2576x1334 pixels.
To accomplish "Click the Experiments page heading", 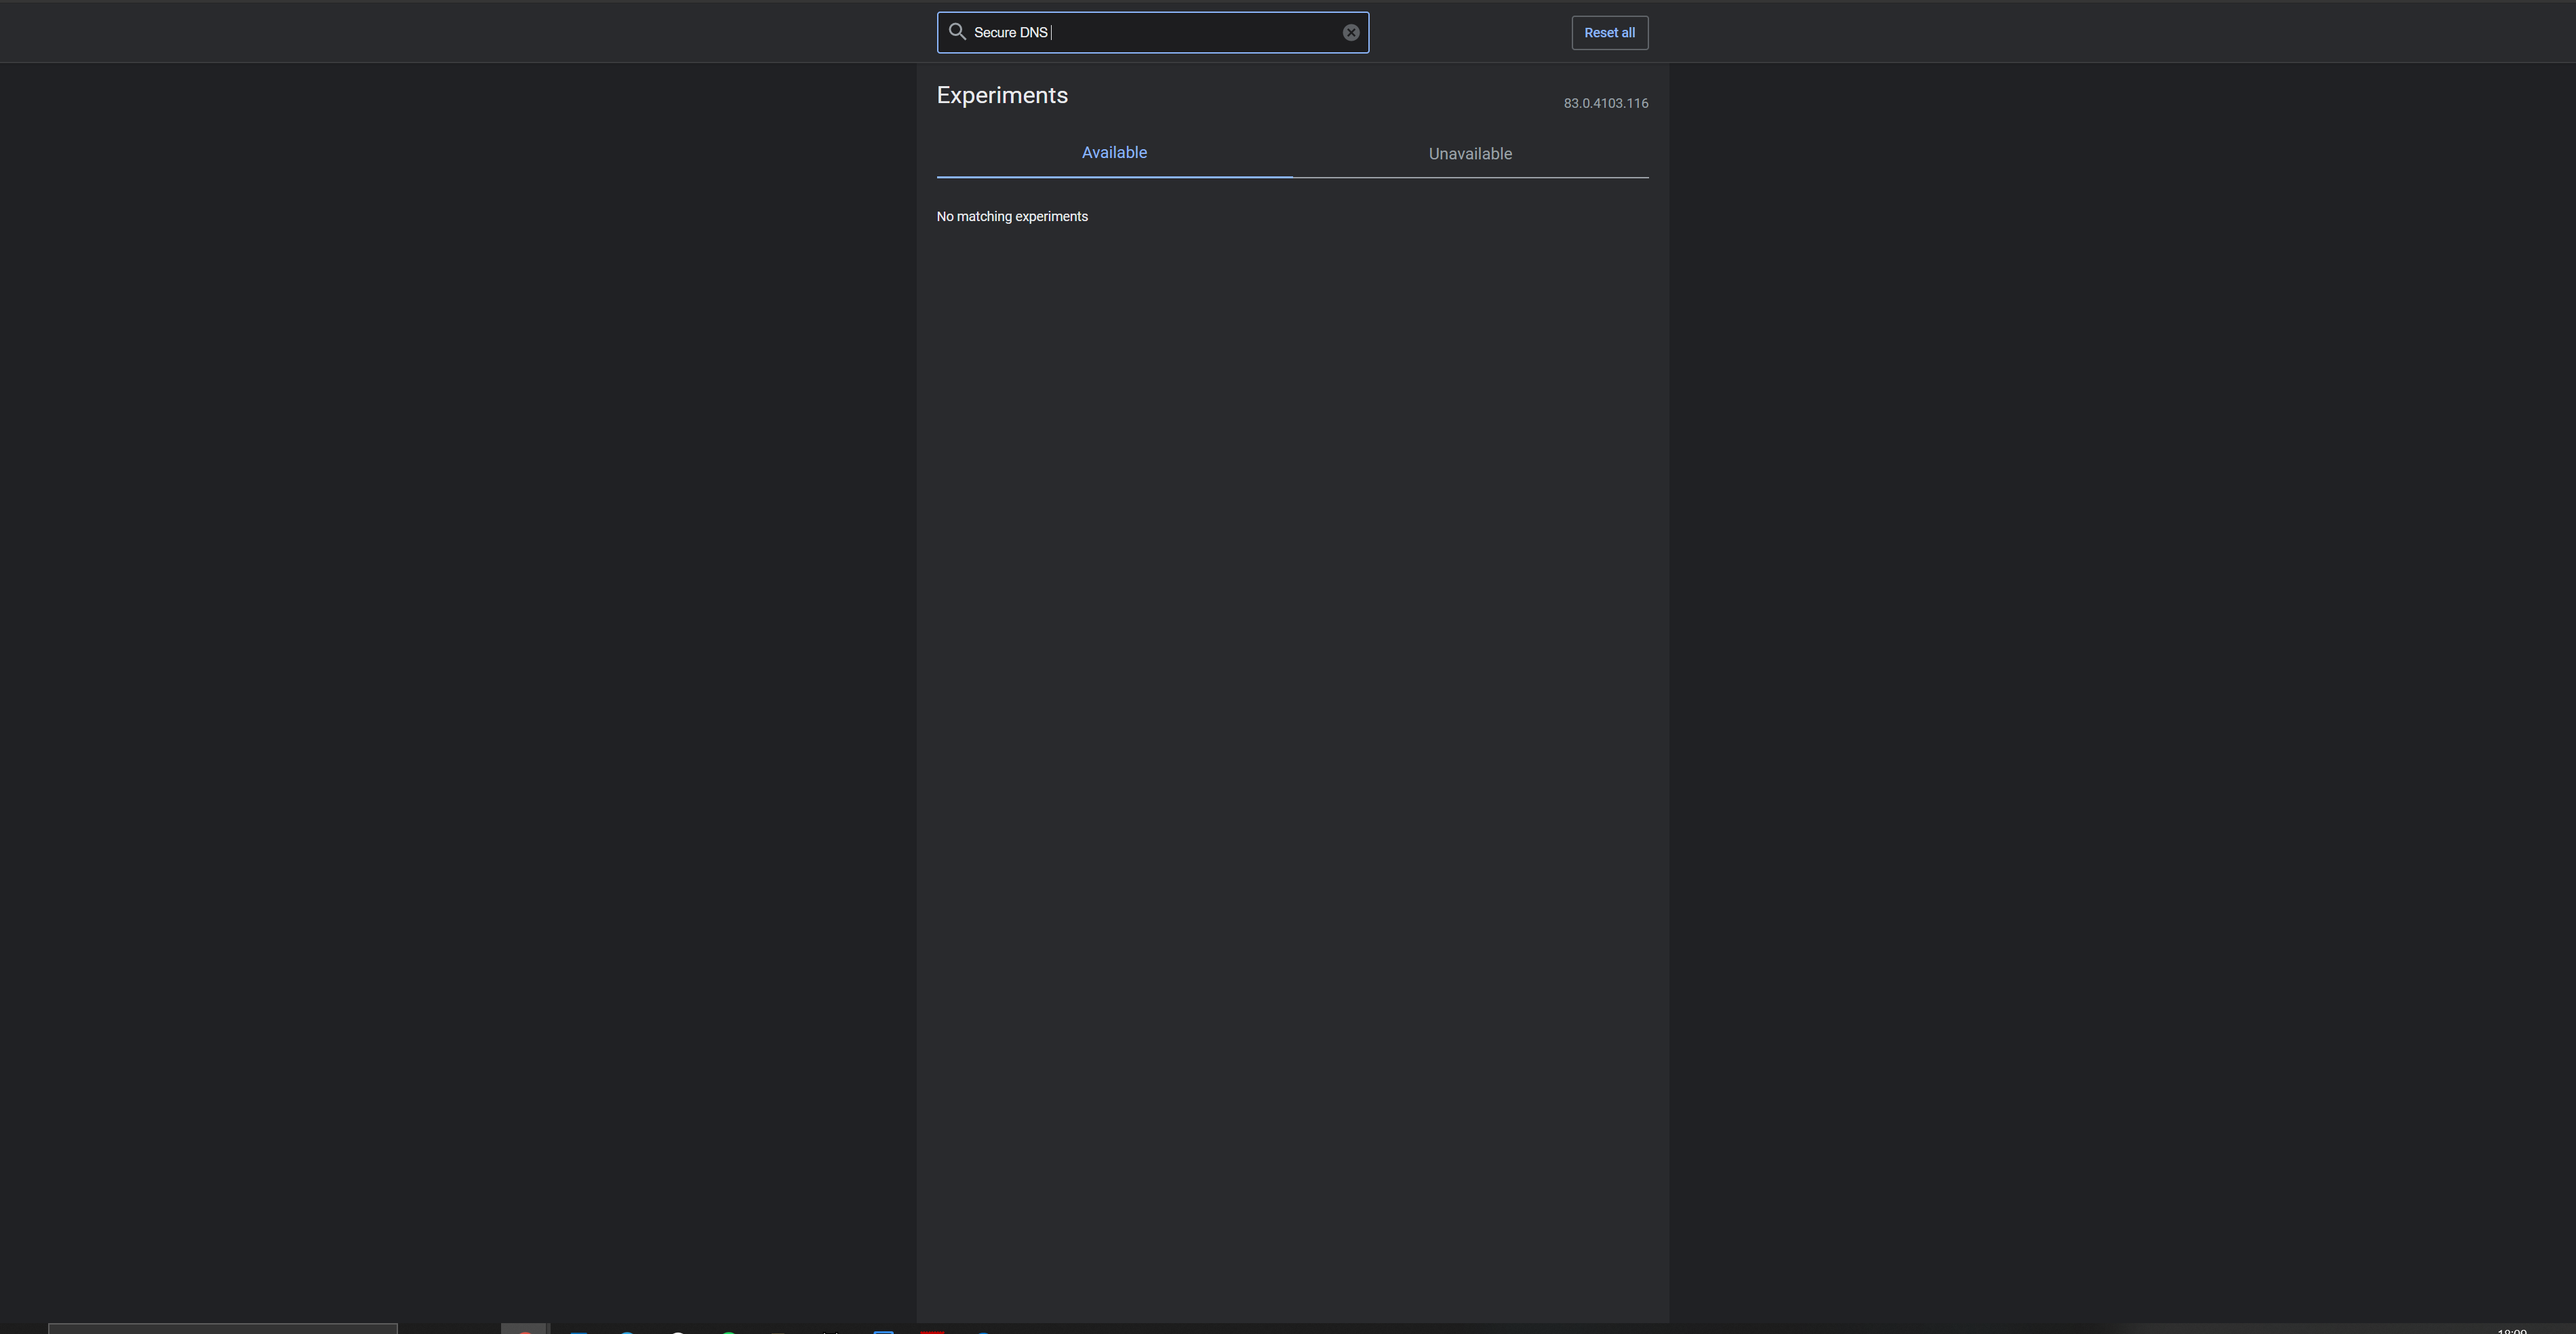I will click(1002, 96).
